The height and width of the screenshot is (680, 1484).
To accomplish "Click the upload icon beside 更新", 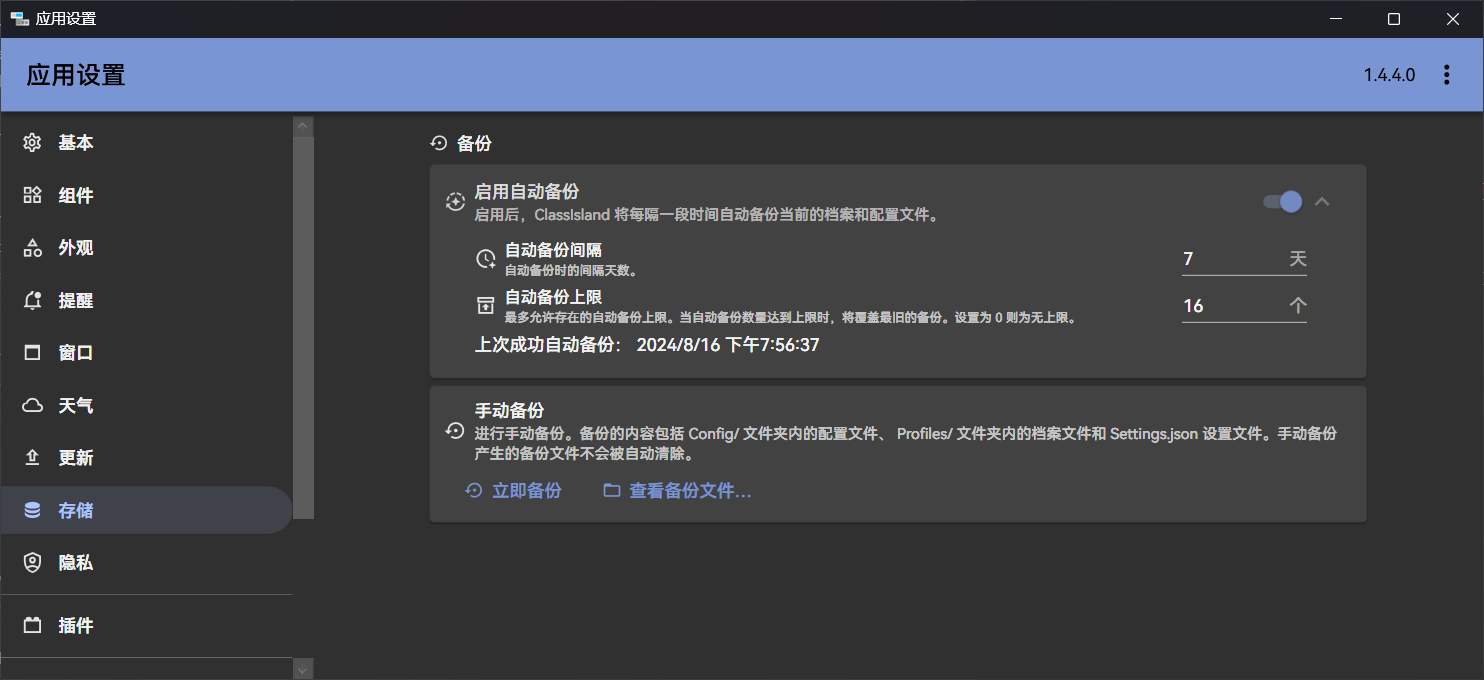I will (33, 458).
